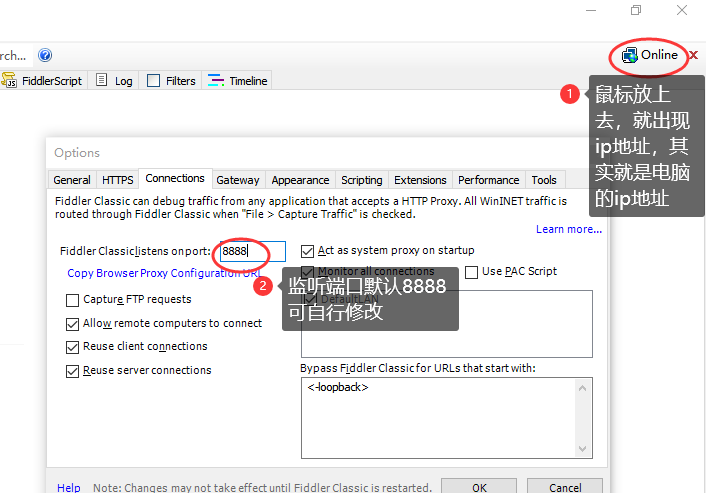Select the Connections options tab
706x493 pixels.
[175, 178]
